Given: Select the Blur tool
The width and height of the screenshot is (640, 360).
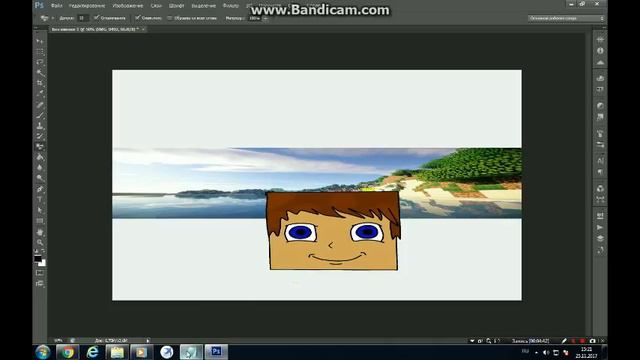Looking at the screenshot, I should pos(40,168).
